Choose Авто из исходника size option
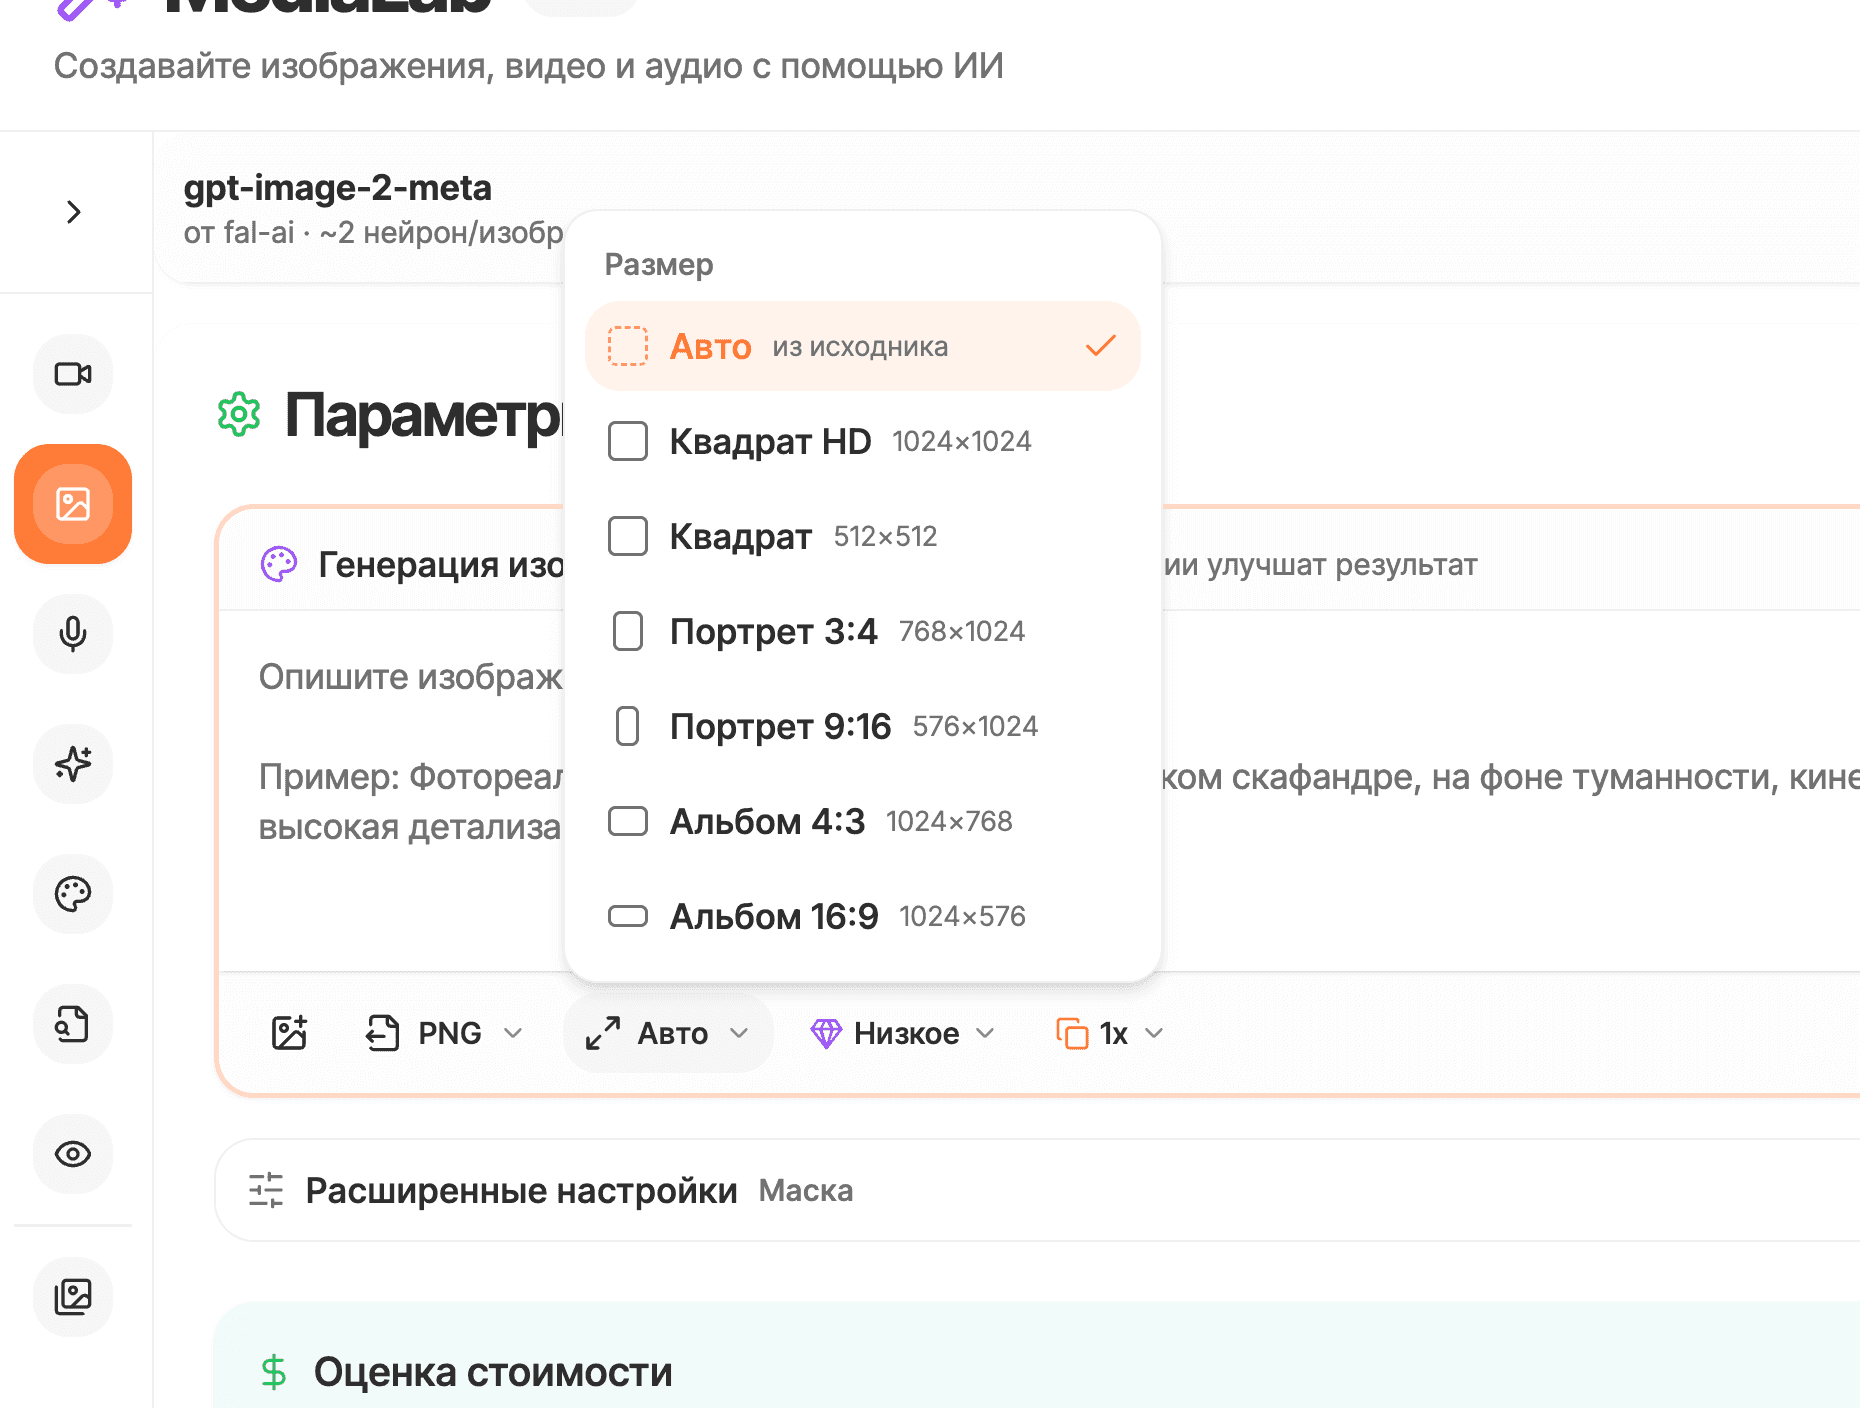The image size is (1860, 1408). coord(863,346)
